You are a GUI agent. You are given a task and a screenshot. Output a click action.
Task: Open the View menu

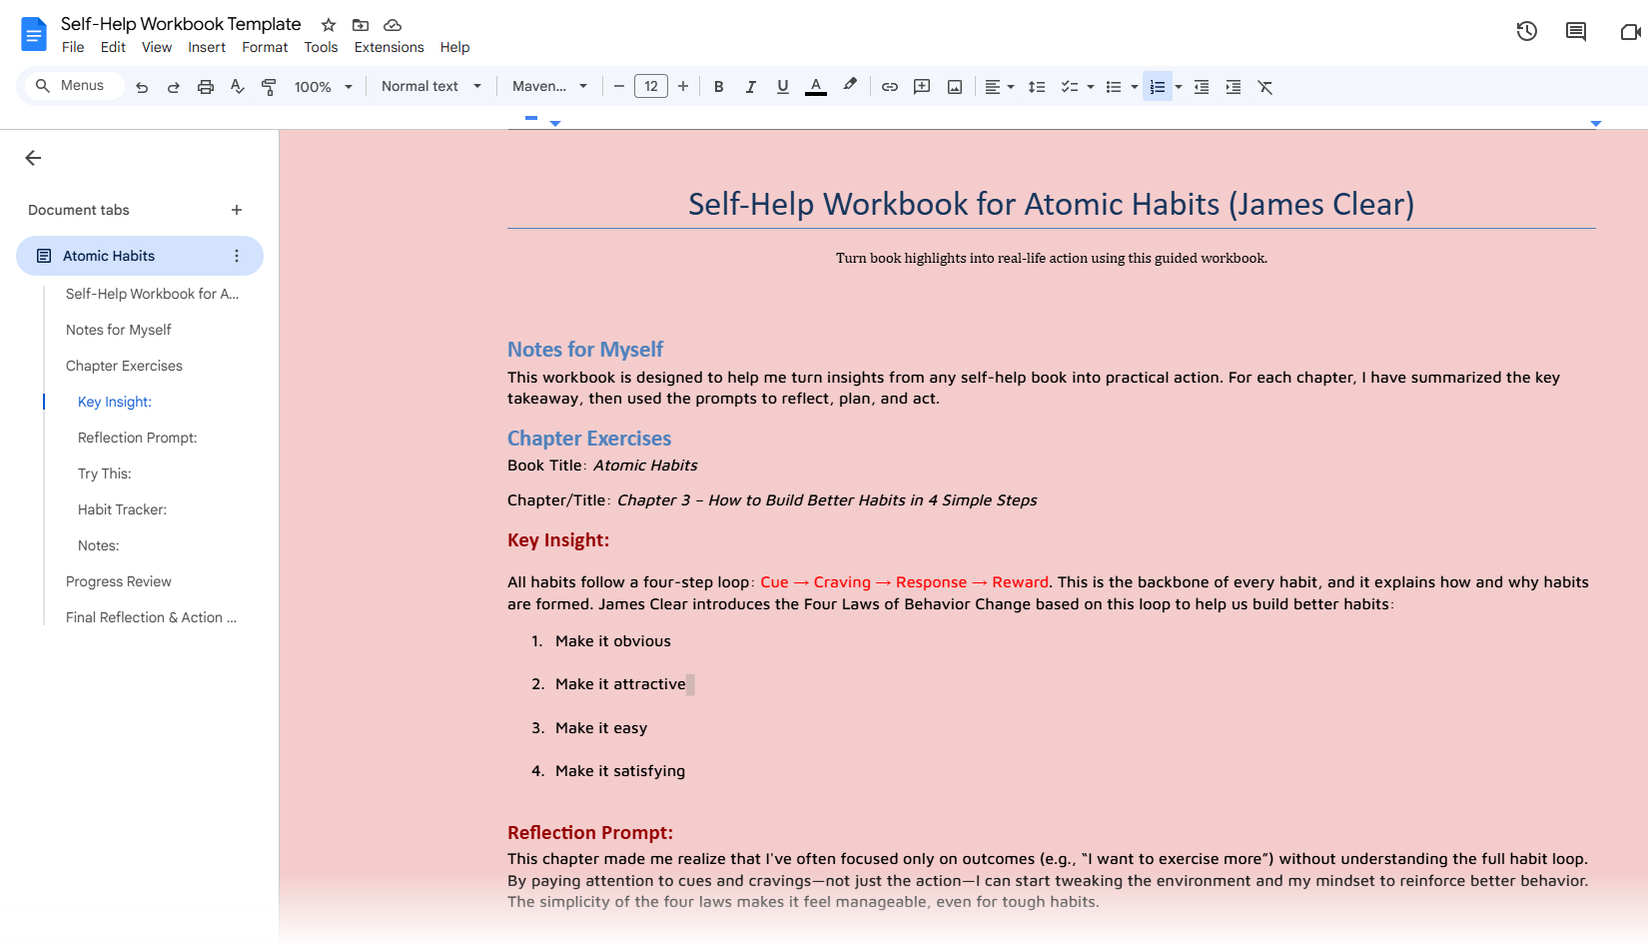click(156, 47)
